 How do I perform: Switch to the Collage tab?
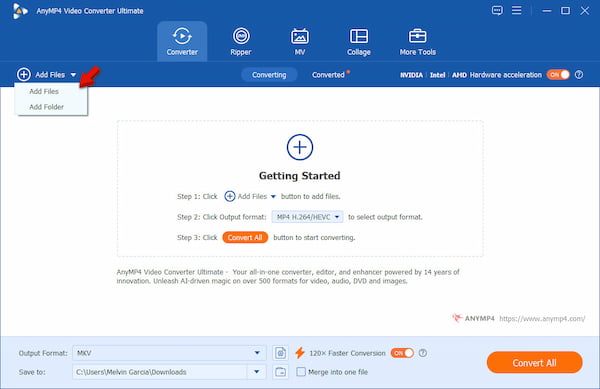359,41
